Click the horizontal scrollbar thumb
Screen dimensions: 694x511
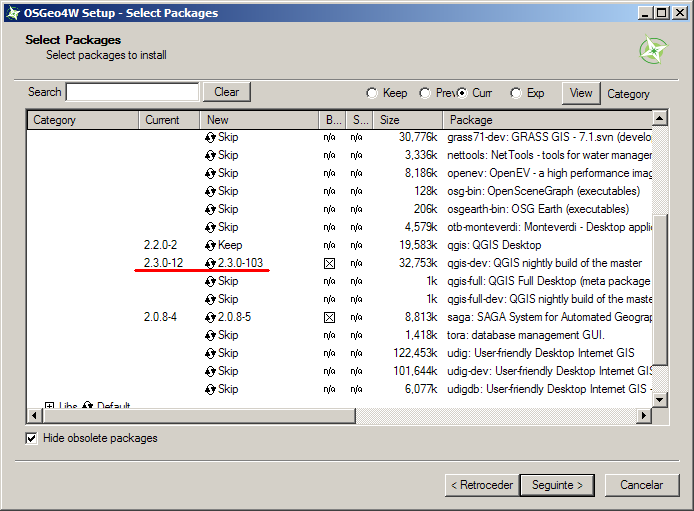199,416
